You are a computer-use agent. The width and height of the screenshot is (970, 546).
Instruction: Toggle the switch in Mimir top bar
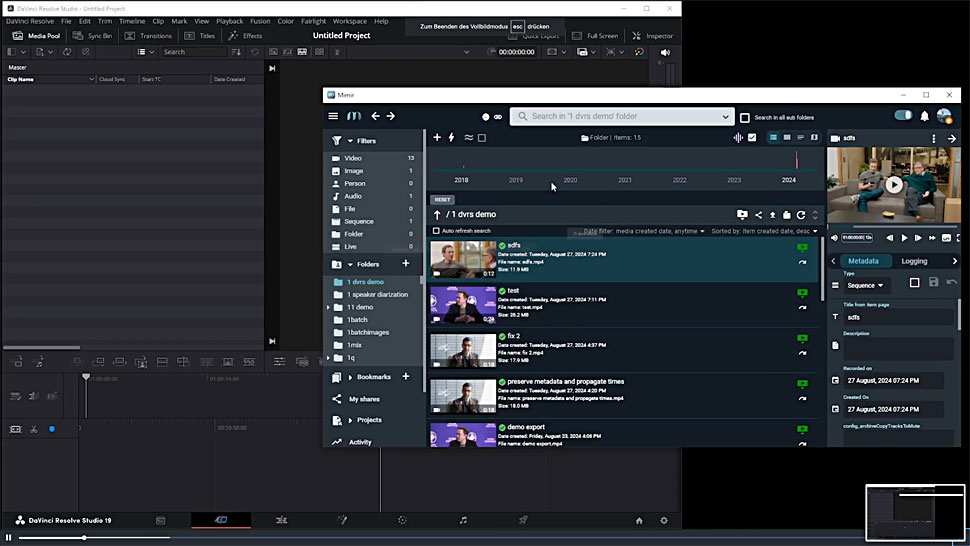pyautogui.click(x=903, y=116)
